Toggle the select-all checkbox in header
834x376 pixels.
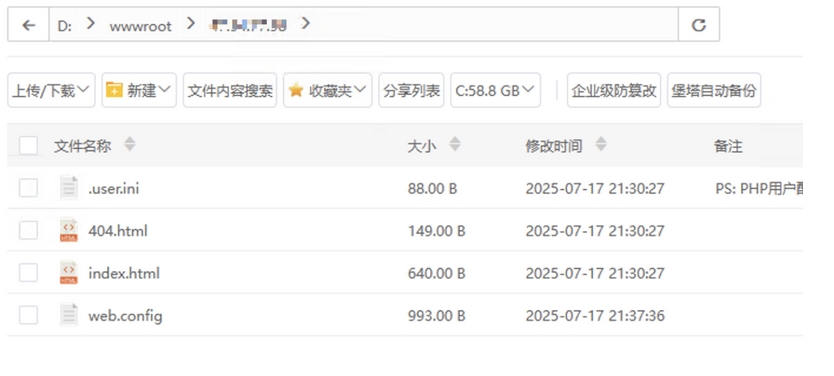28,145
